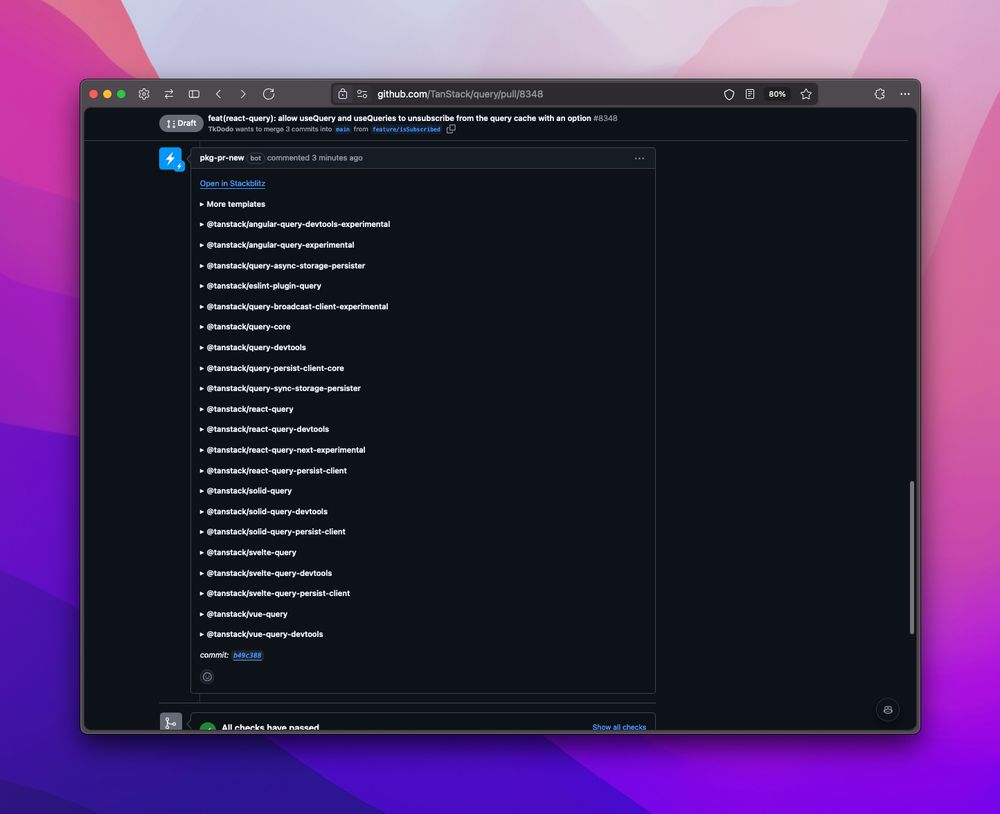Viewport: 1000px width, 814px height.
Task: Go forward with the right arrow
Action: [x=243, y=94]
